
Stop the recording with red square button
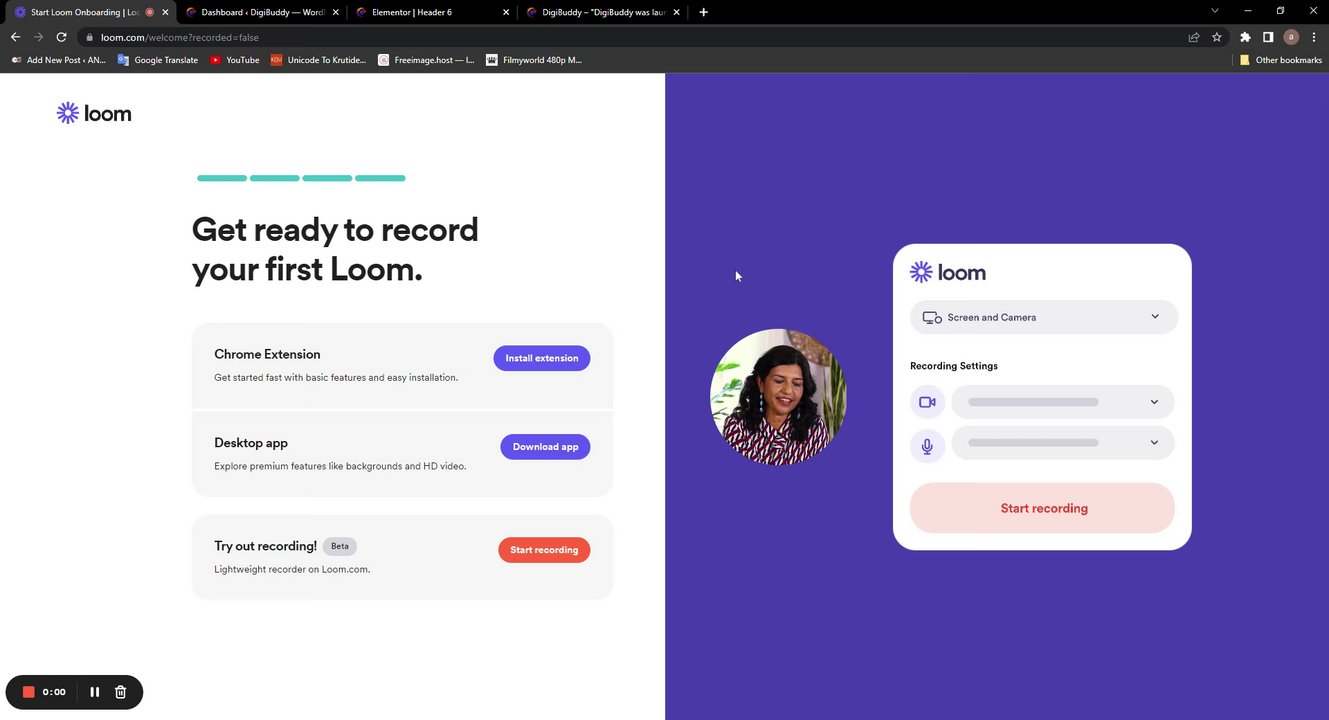point(29,692)
